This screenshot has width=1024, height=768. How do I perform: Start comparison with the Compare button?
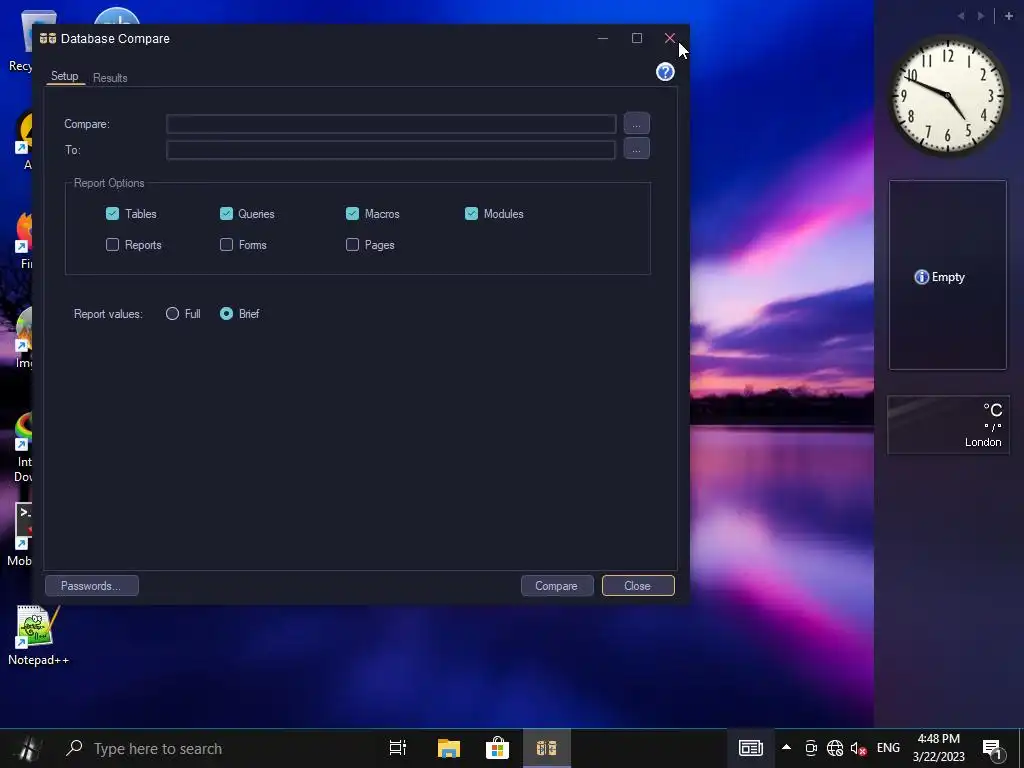[556, 586]
